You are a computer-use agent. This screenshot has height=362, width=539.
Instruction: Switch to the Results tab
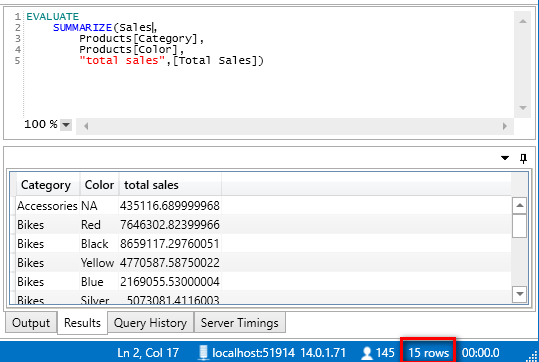click(82, 322)
